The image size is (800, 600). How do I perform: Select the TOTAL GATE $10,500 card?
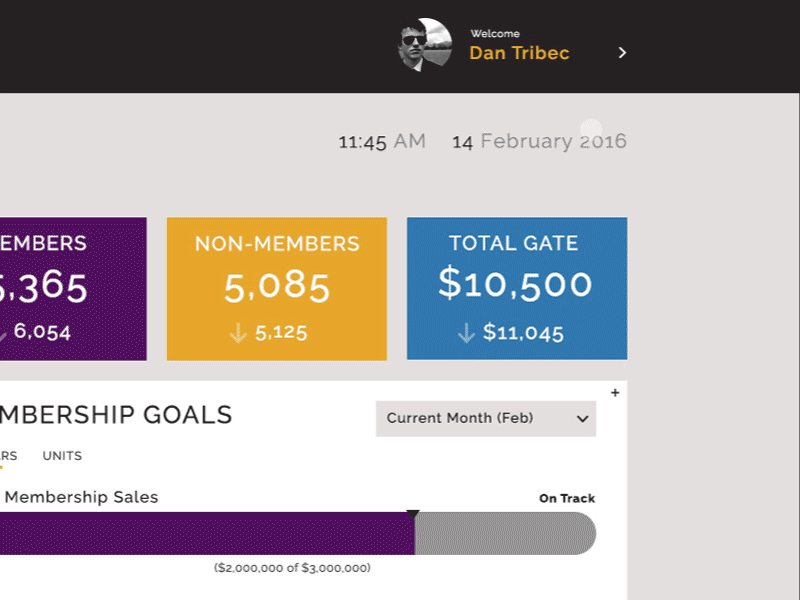tap(517, 287)
